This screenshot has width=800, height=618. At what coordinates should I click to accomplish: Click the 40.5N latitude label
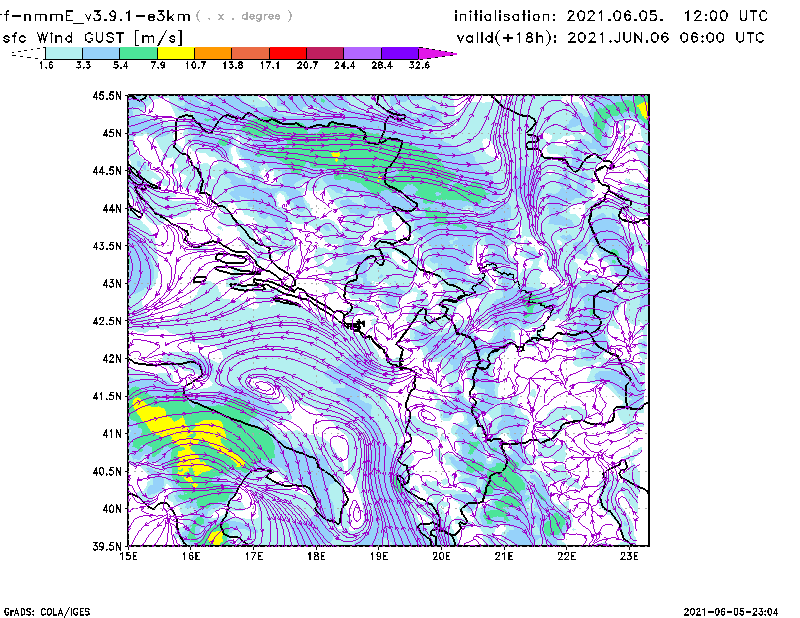[x=108, y=472]
